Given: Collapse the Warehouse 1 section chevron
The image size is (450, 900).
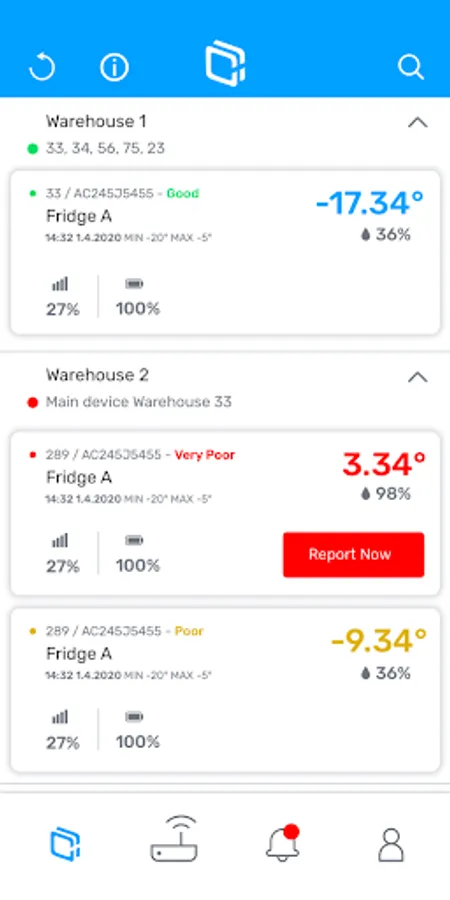Looking at the screenshot, I should [417, 122].
